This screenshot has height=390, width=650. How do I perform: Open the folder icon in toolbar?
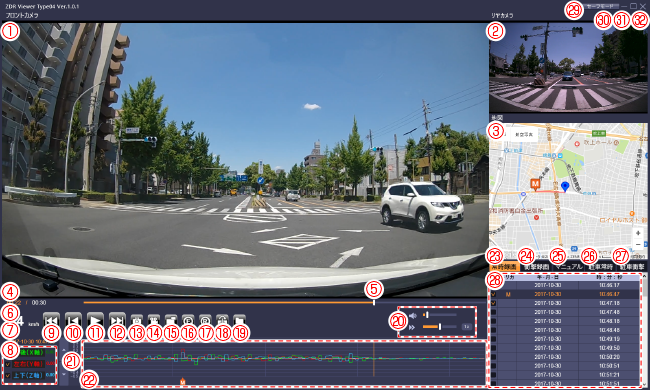pos(240,320)
